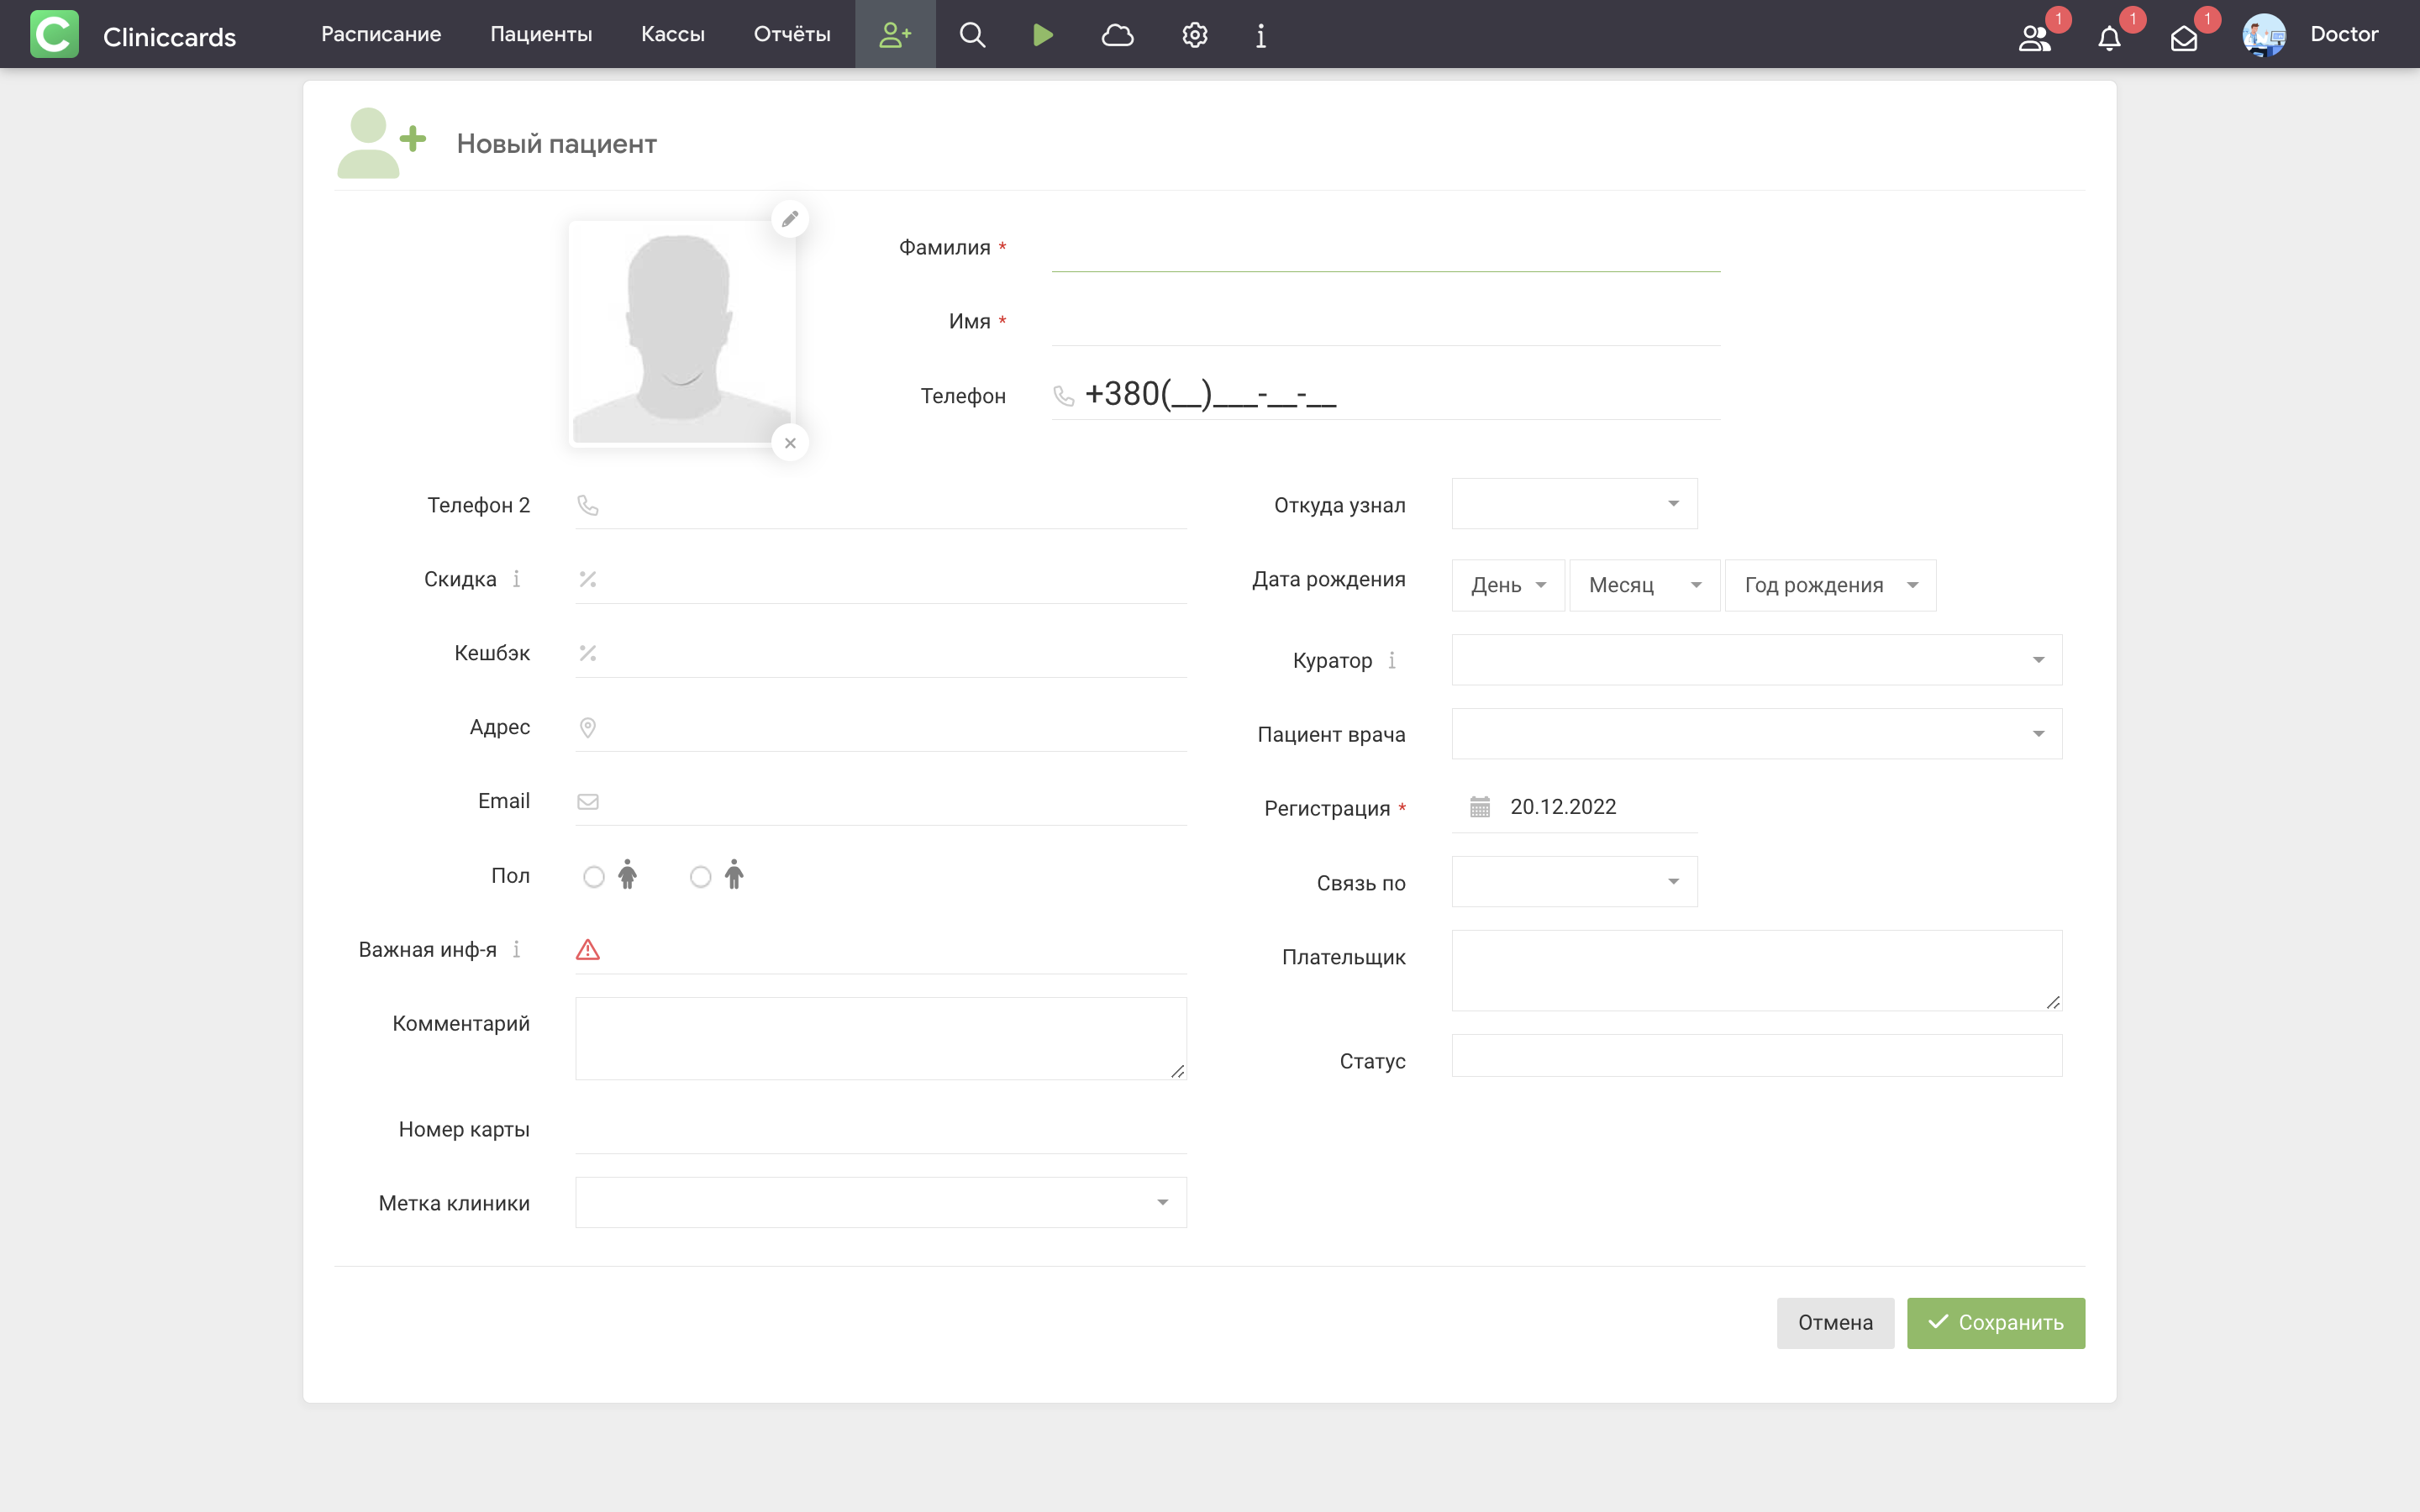Go to Кассы menu

[673, 35]
